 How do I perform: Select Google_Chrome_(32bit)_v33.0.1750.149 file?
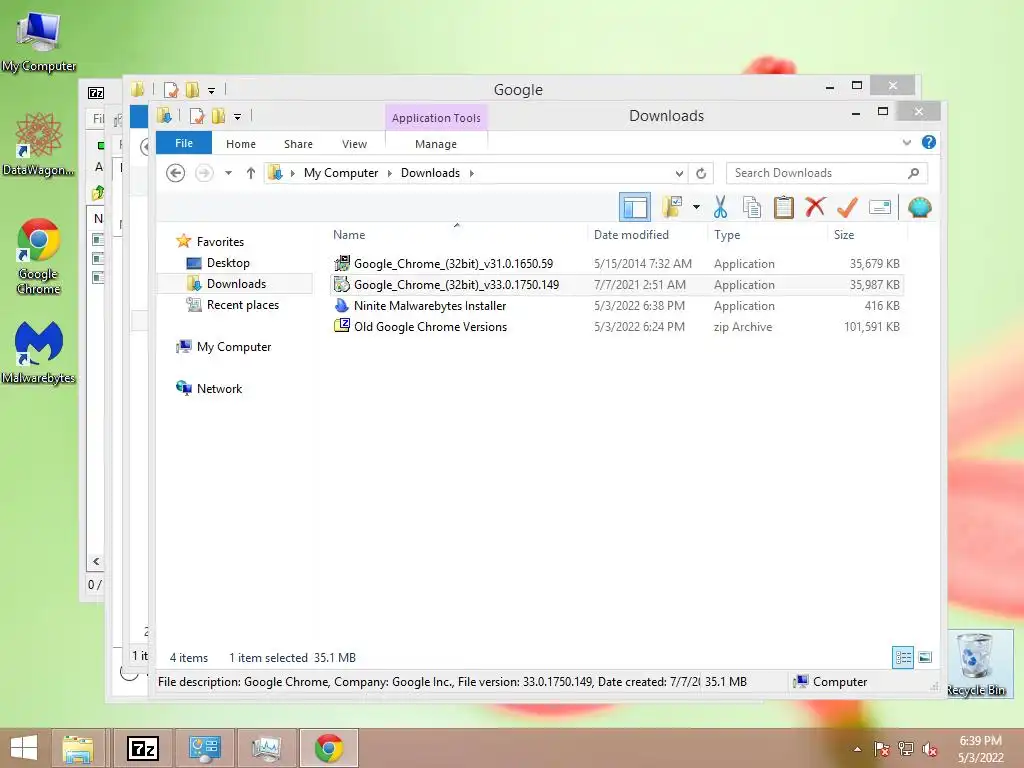616,285
